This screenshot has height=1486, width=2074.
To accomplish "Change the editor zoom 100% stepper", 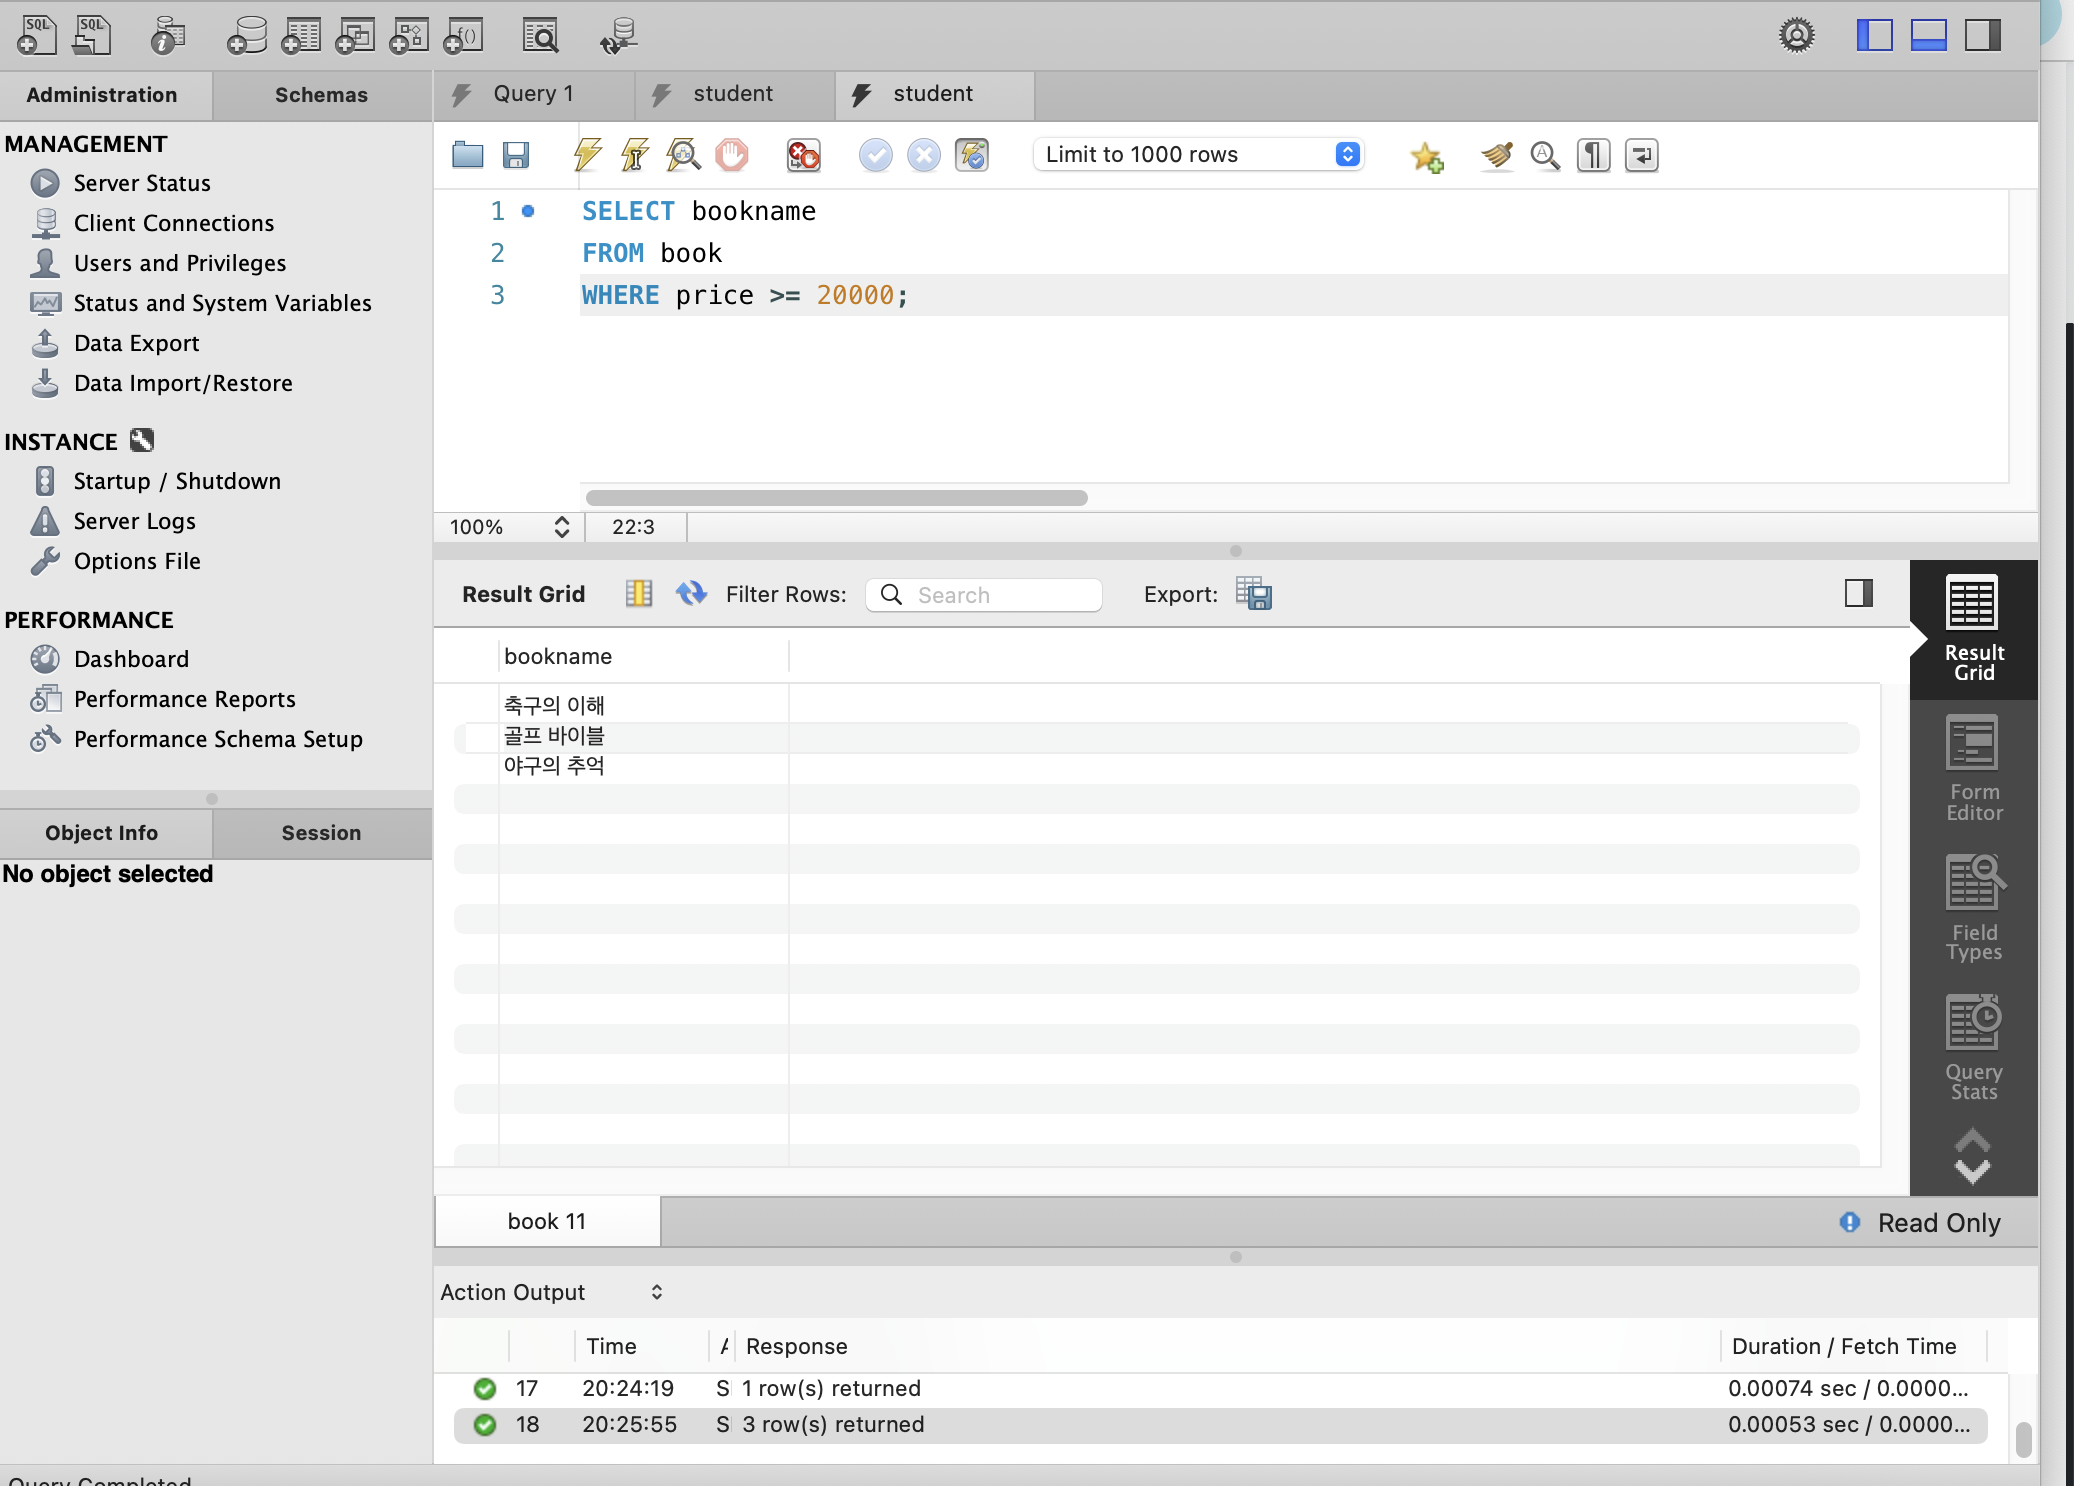I will [x=561, y=527].
